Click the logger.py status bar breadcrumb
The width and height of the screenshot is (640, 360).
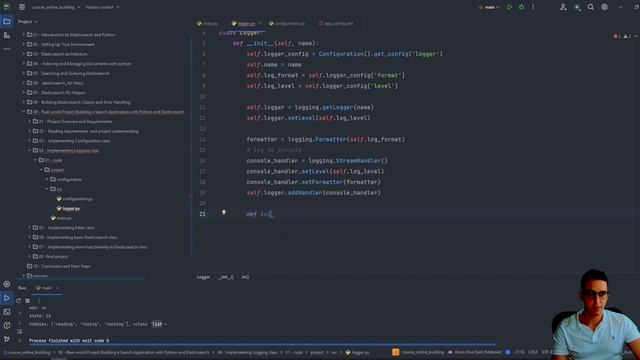(x=358, y=352)
